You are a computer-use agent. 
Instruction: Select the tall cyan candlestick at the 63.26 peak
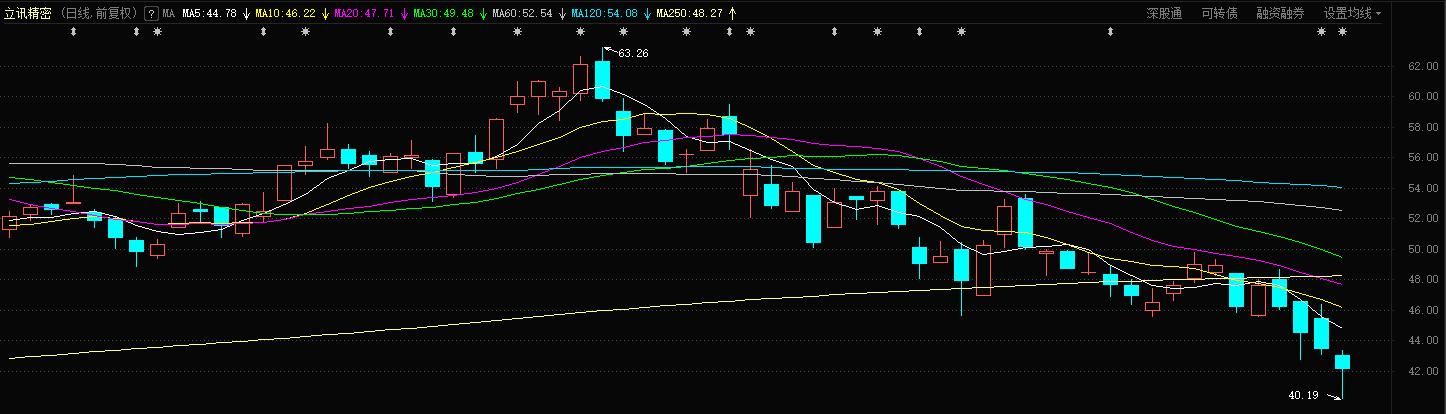[602, 79]
